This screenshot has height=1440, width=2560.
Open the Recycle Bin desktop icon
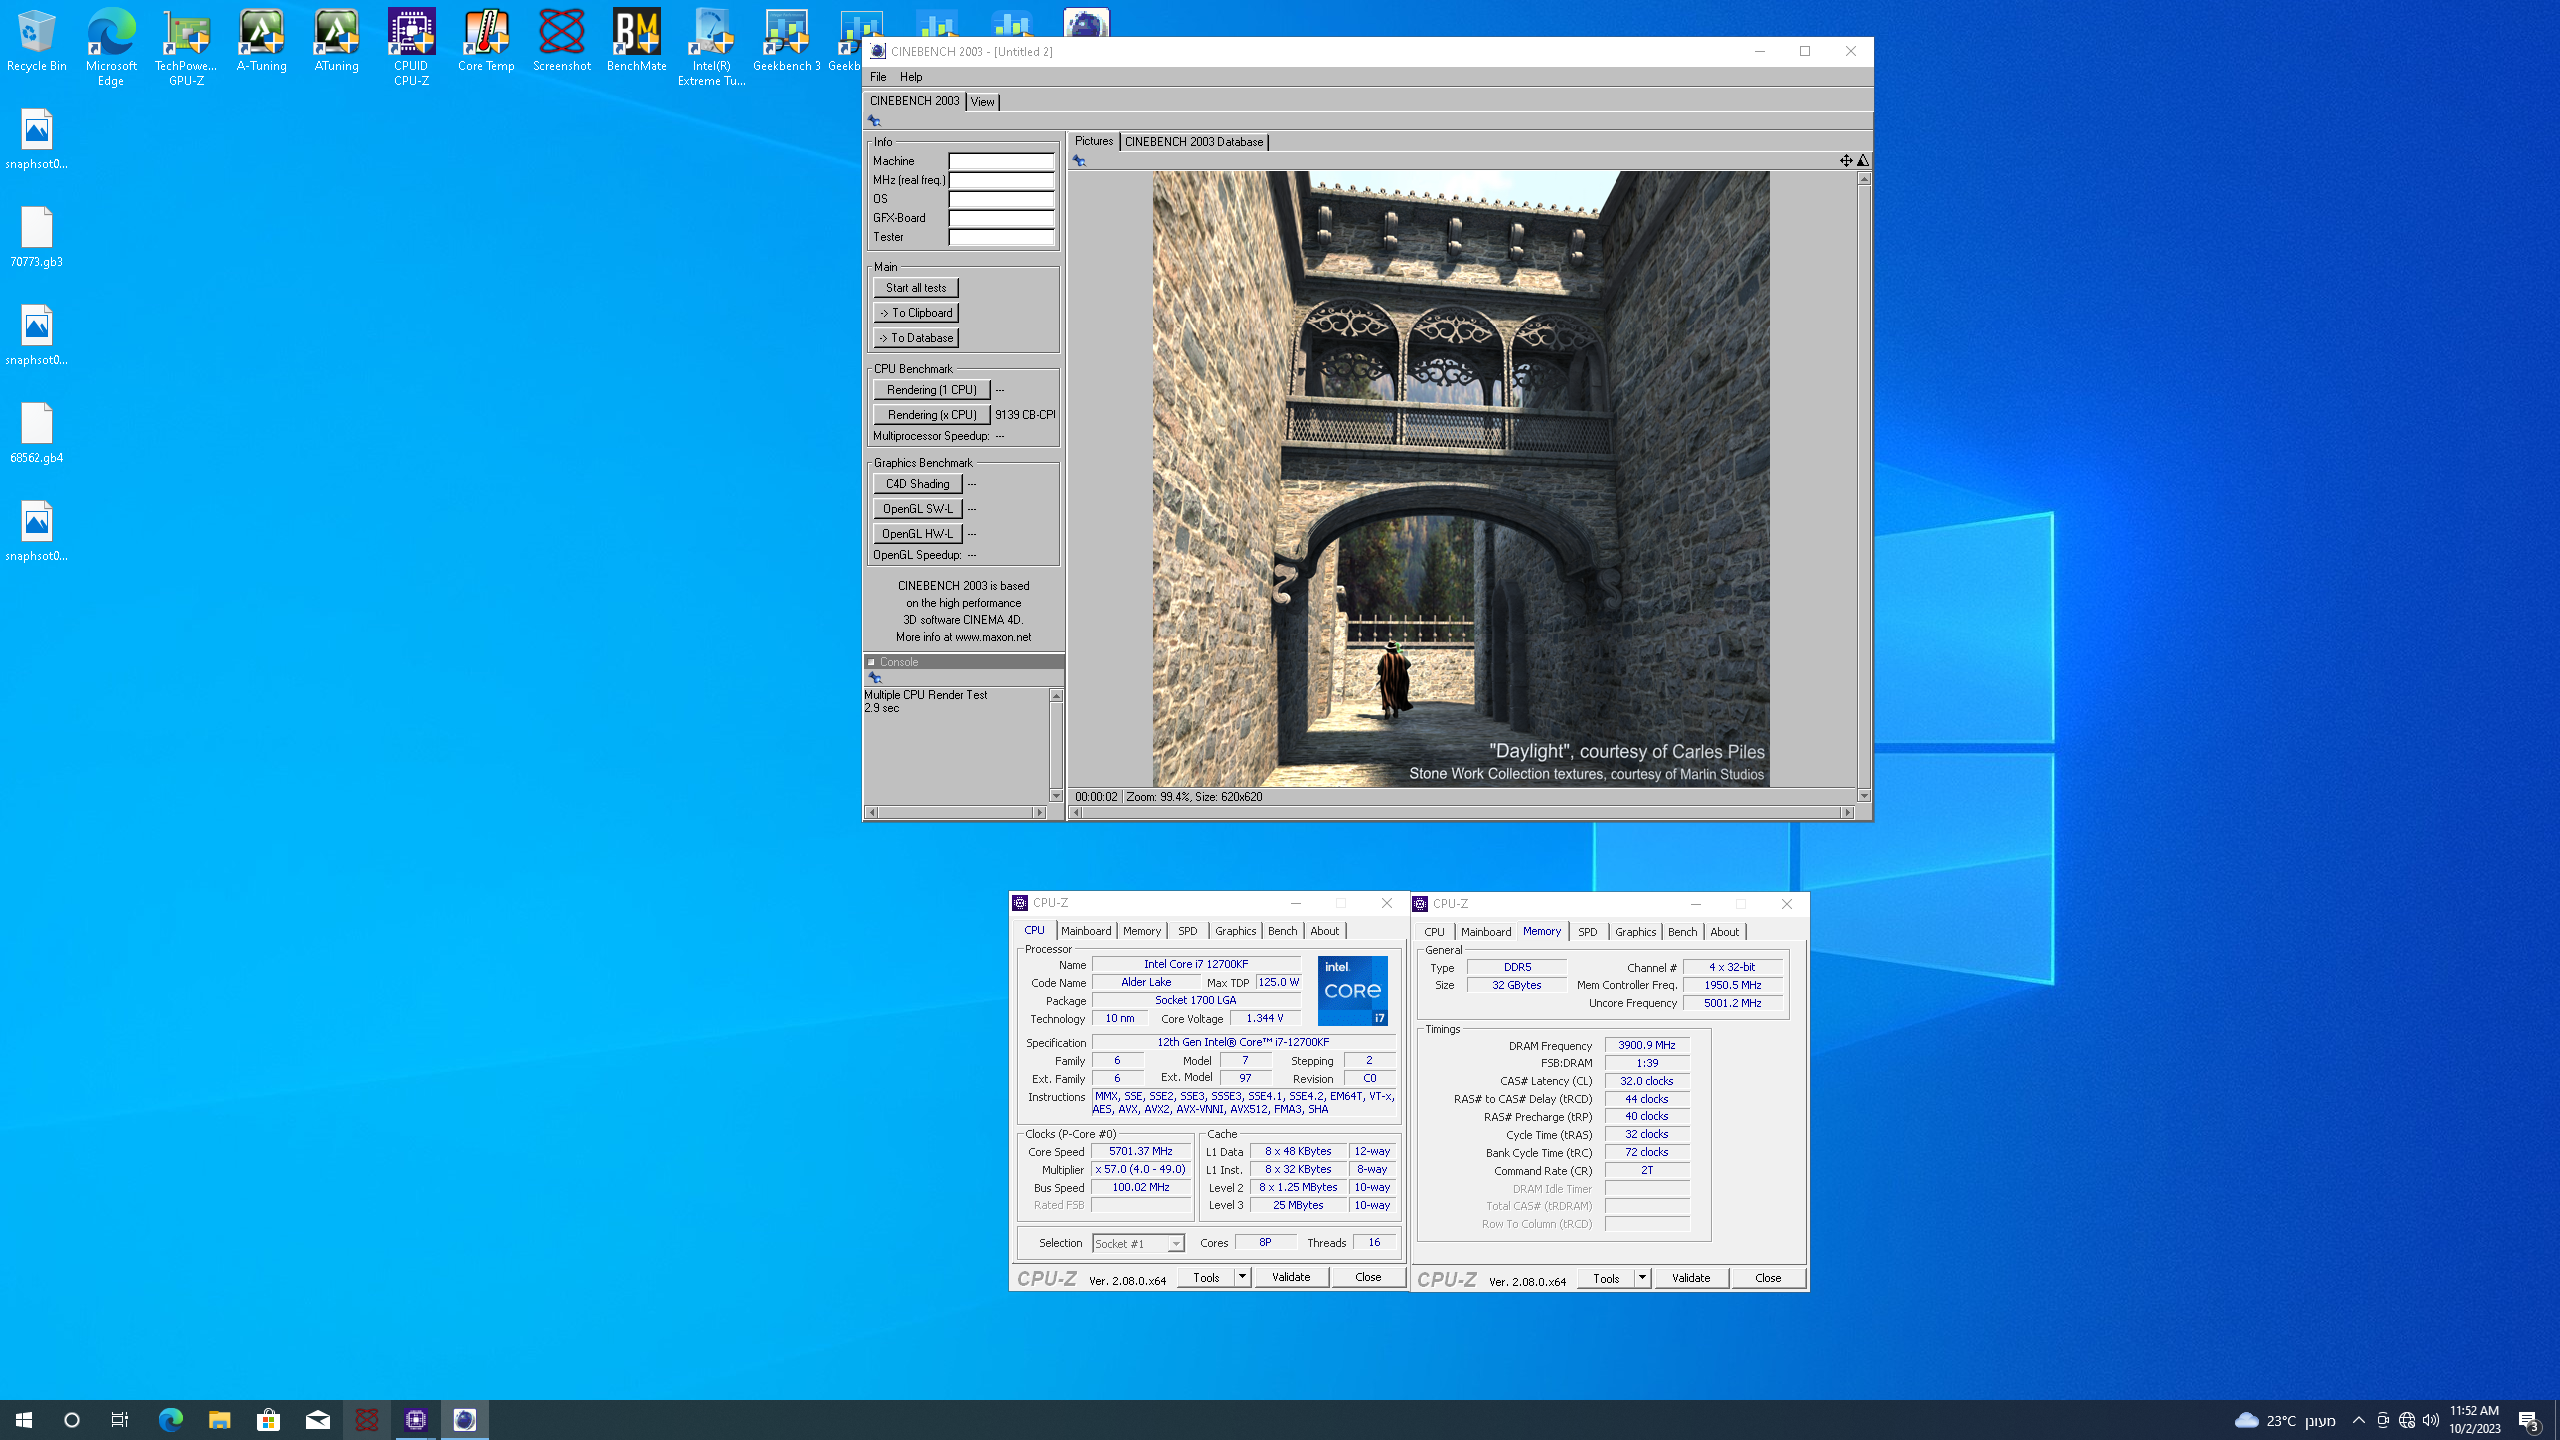click(x=36, y=42)
